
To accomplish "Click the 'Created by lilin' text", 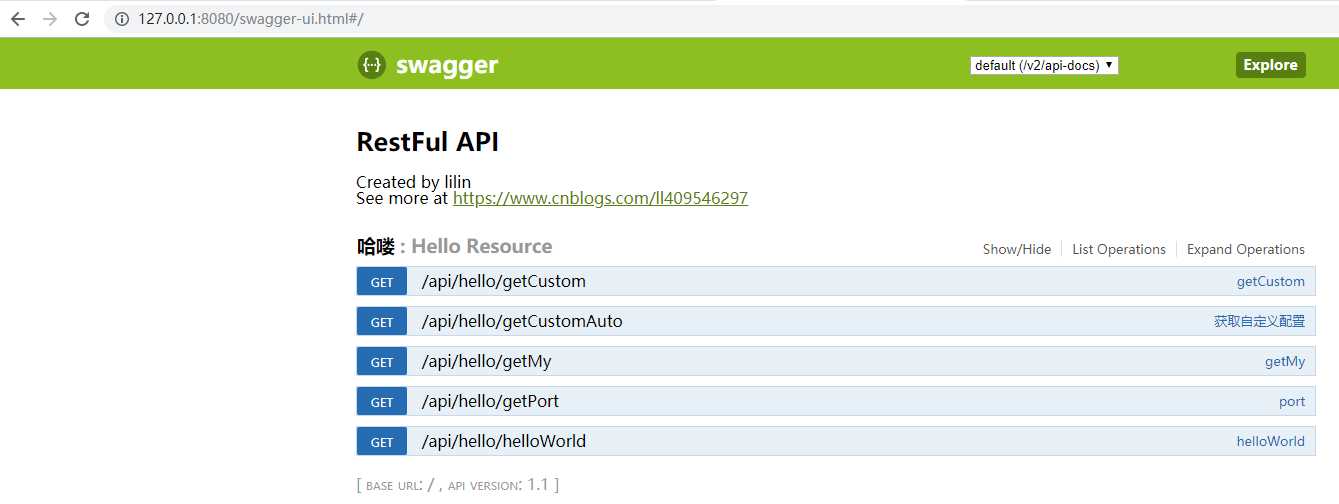I will [414, 182].
